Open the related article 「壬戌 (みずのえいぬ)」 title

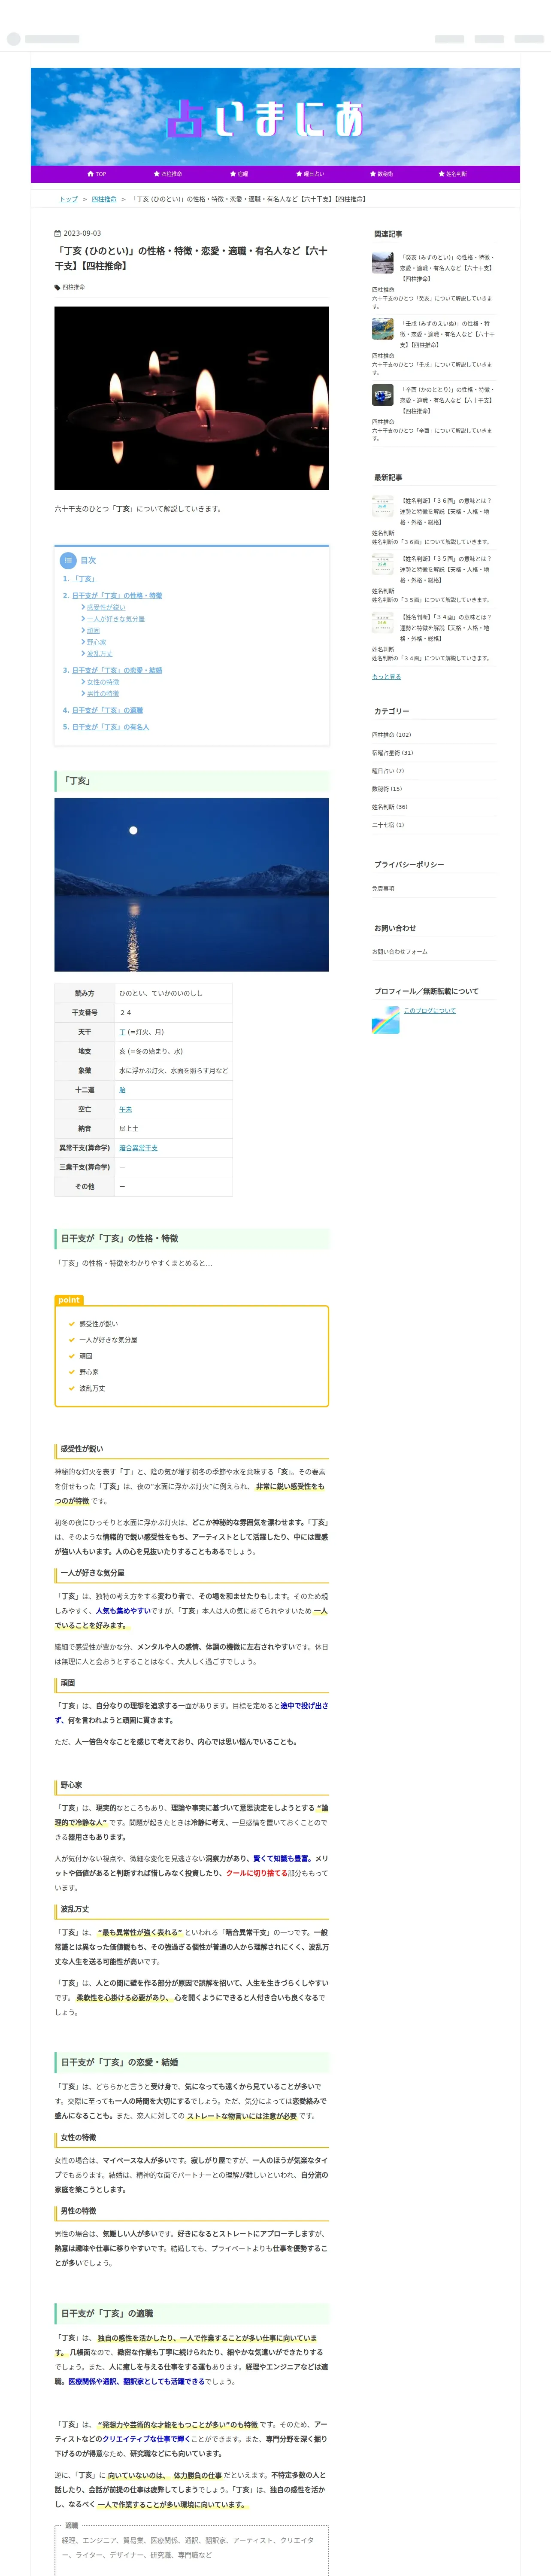click(447, 334)
